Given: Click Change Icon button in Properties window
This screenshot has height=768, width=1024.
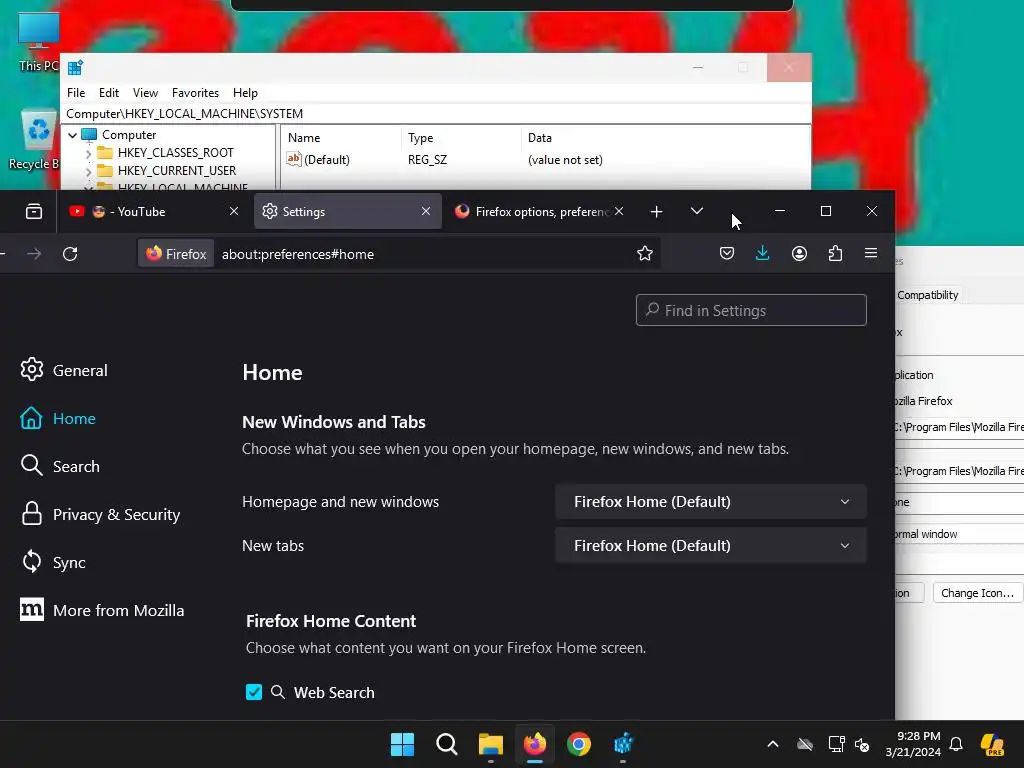Looking at the screenshot, I should [x=978, y=593].
